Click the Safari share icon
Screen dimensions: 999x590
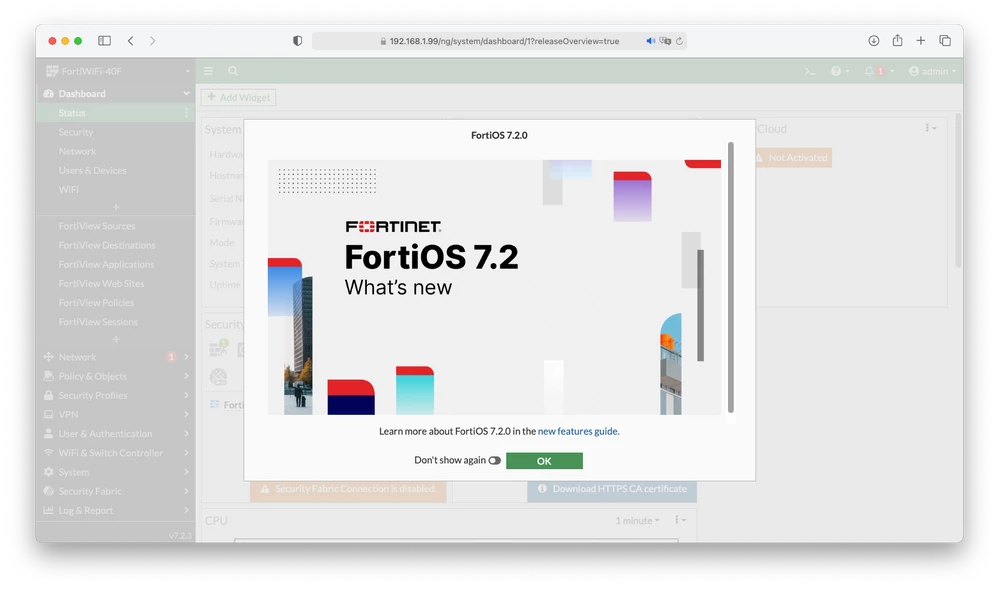click(897, 40)
